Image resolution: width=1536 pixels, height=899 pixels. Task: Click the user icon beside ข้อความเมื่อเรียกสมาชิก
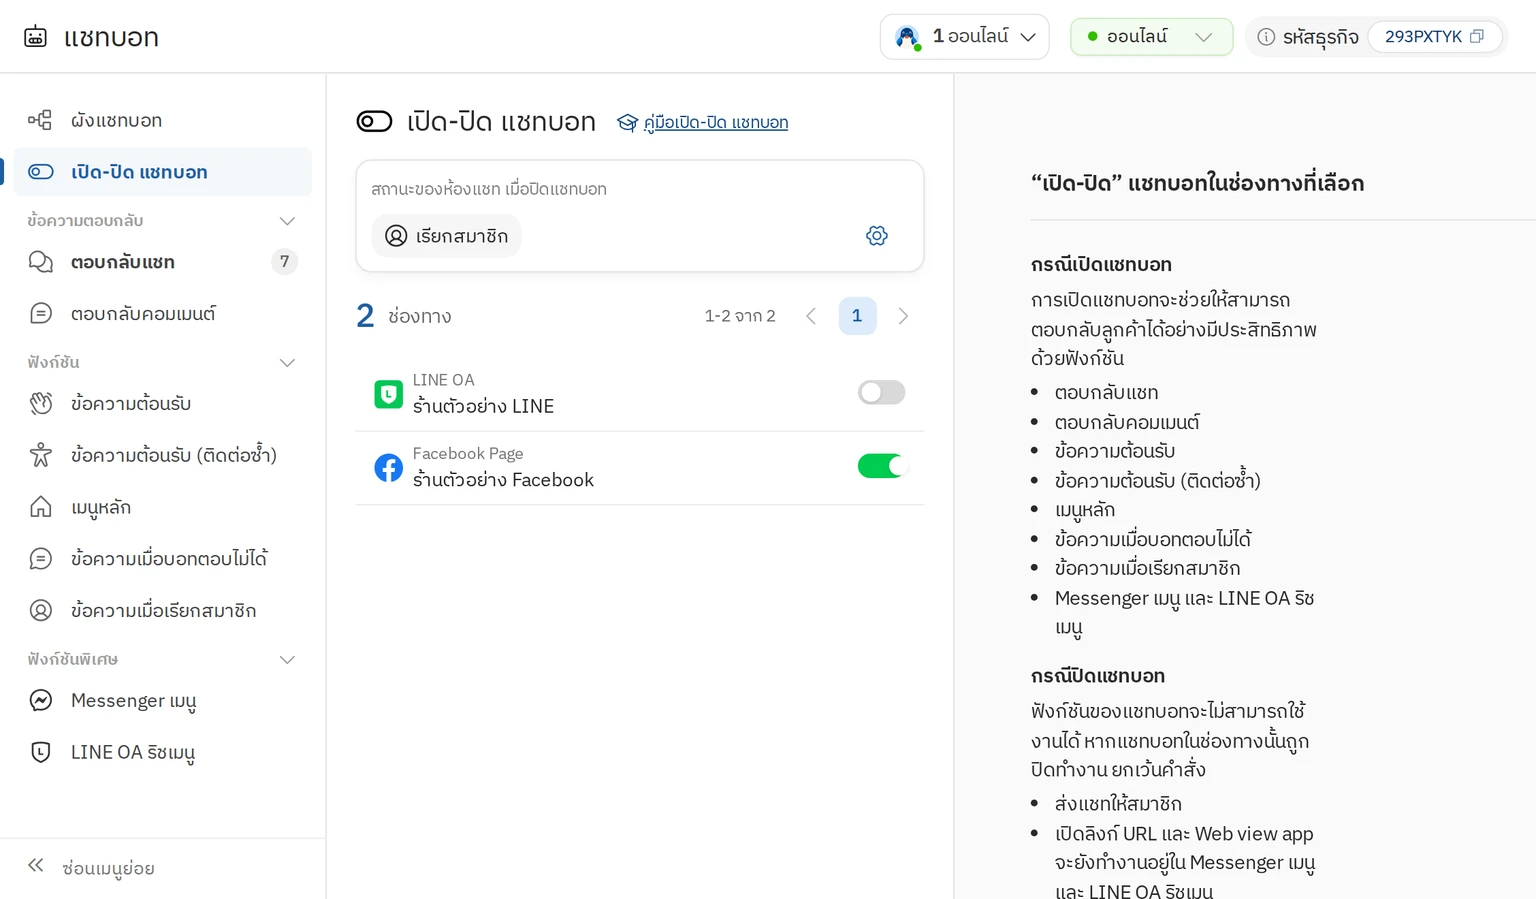pyautogui.click(x=40, y=610)
